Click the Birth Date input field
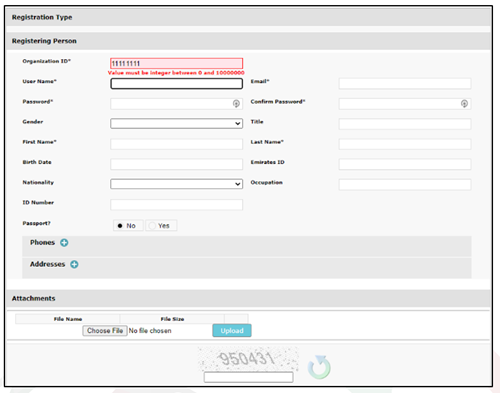Viewport: 500px width, 393px height. [176, 164]
